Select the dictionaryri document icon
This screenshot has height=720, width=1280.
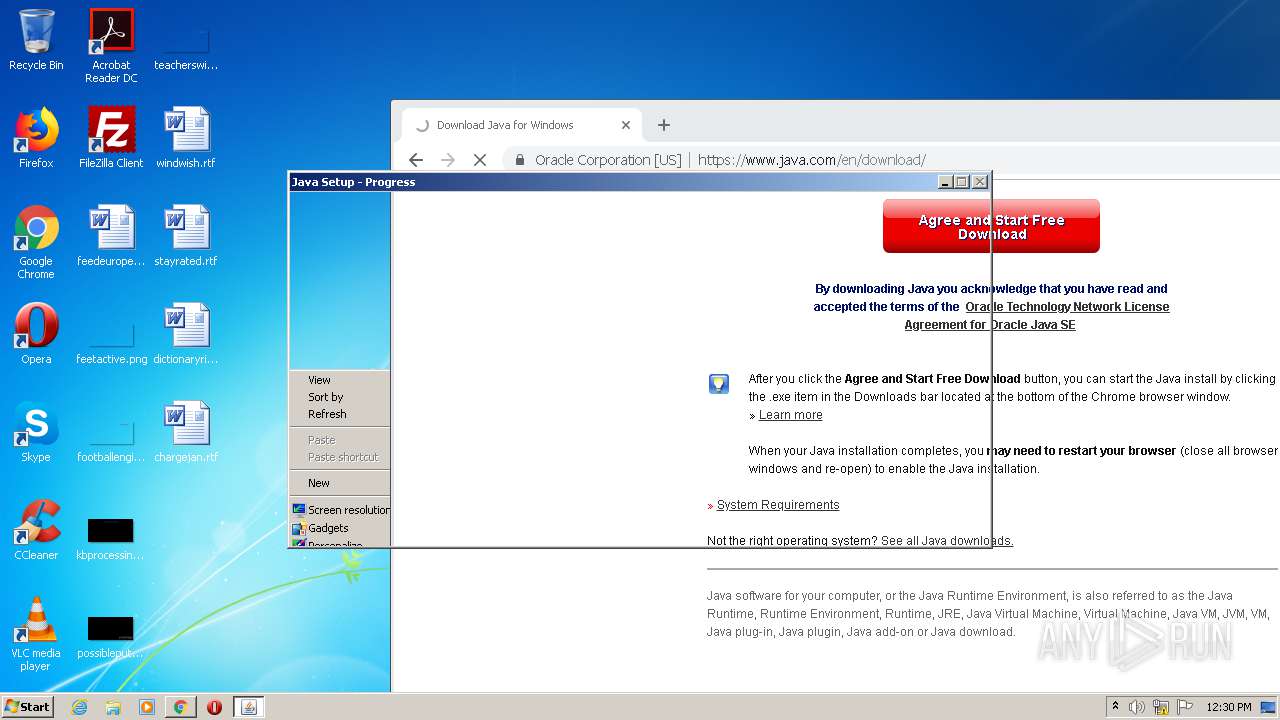(186, 334)
